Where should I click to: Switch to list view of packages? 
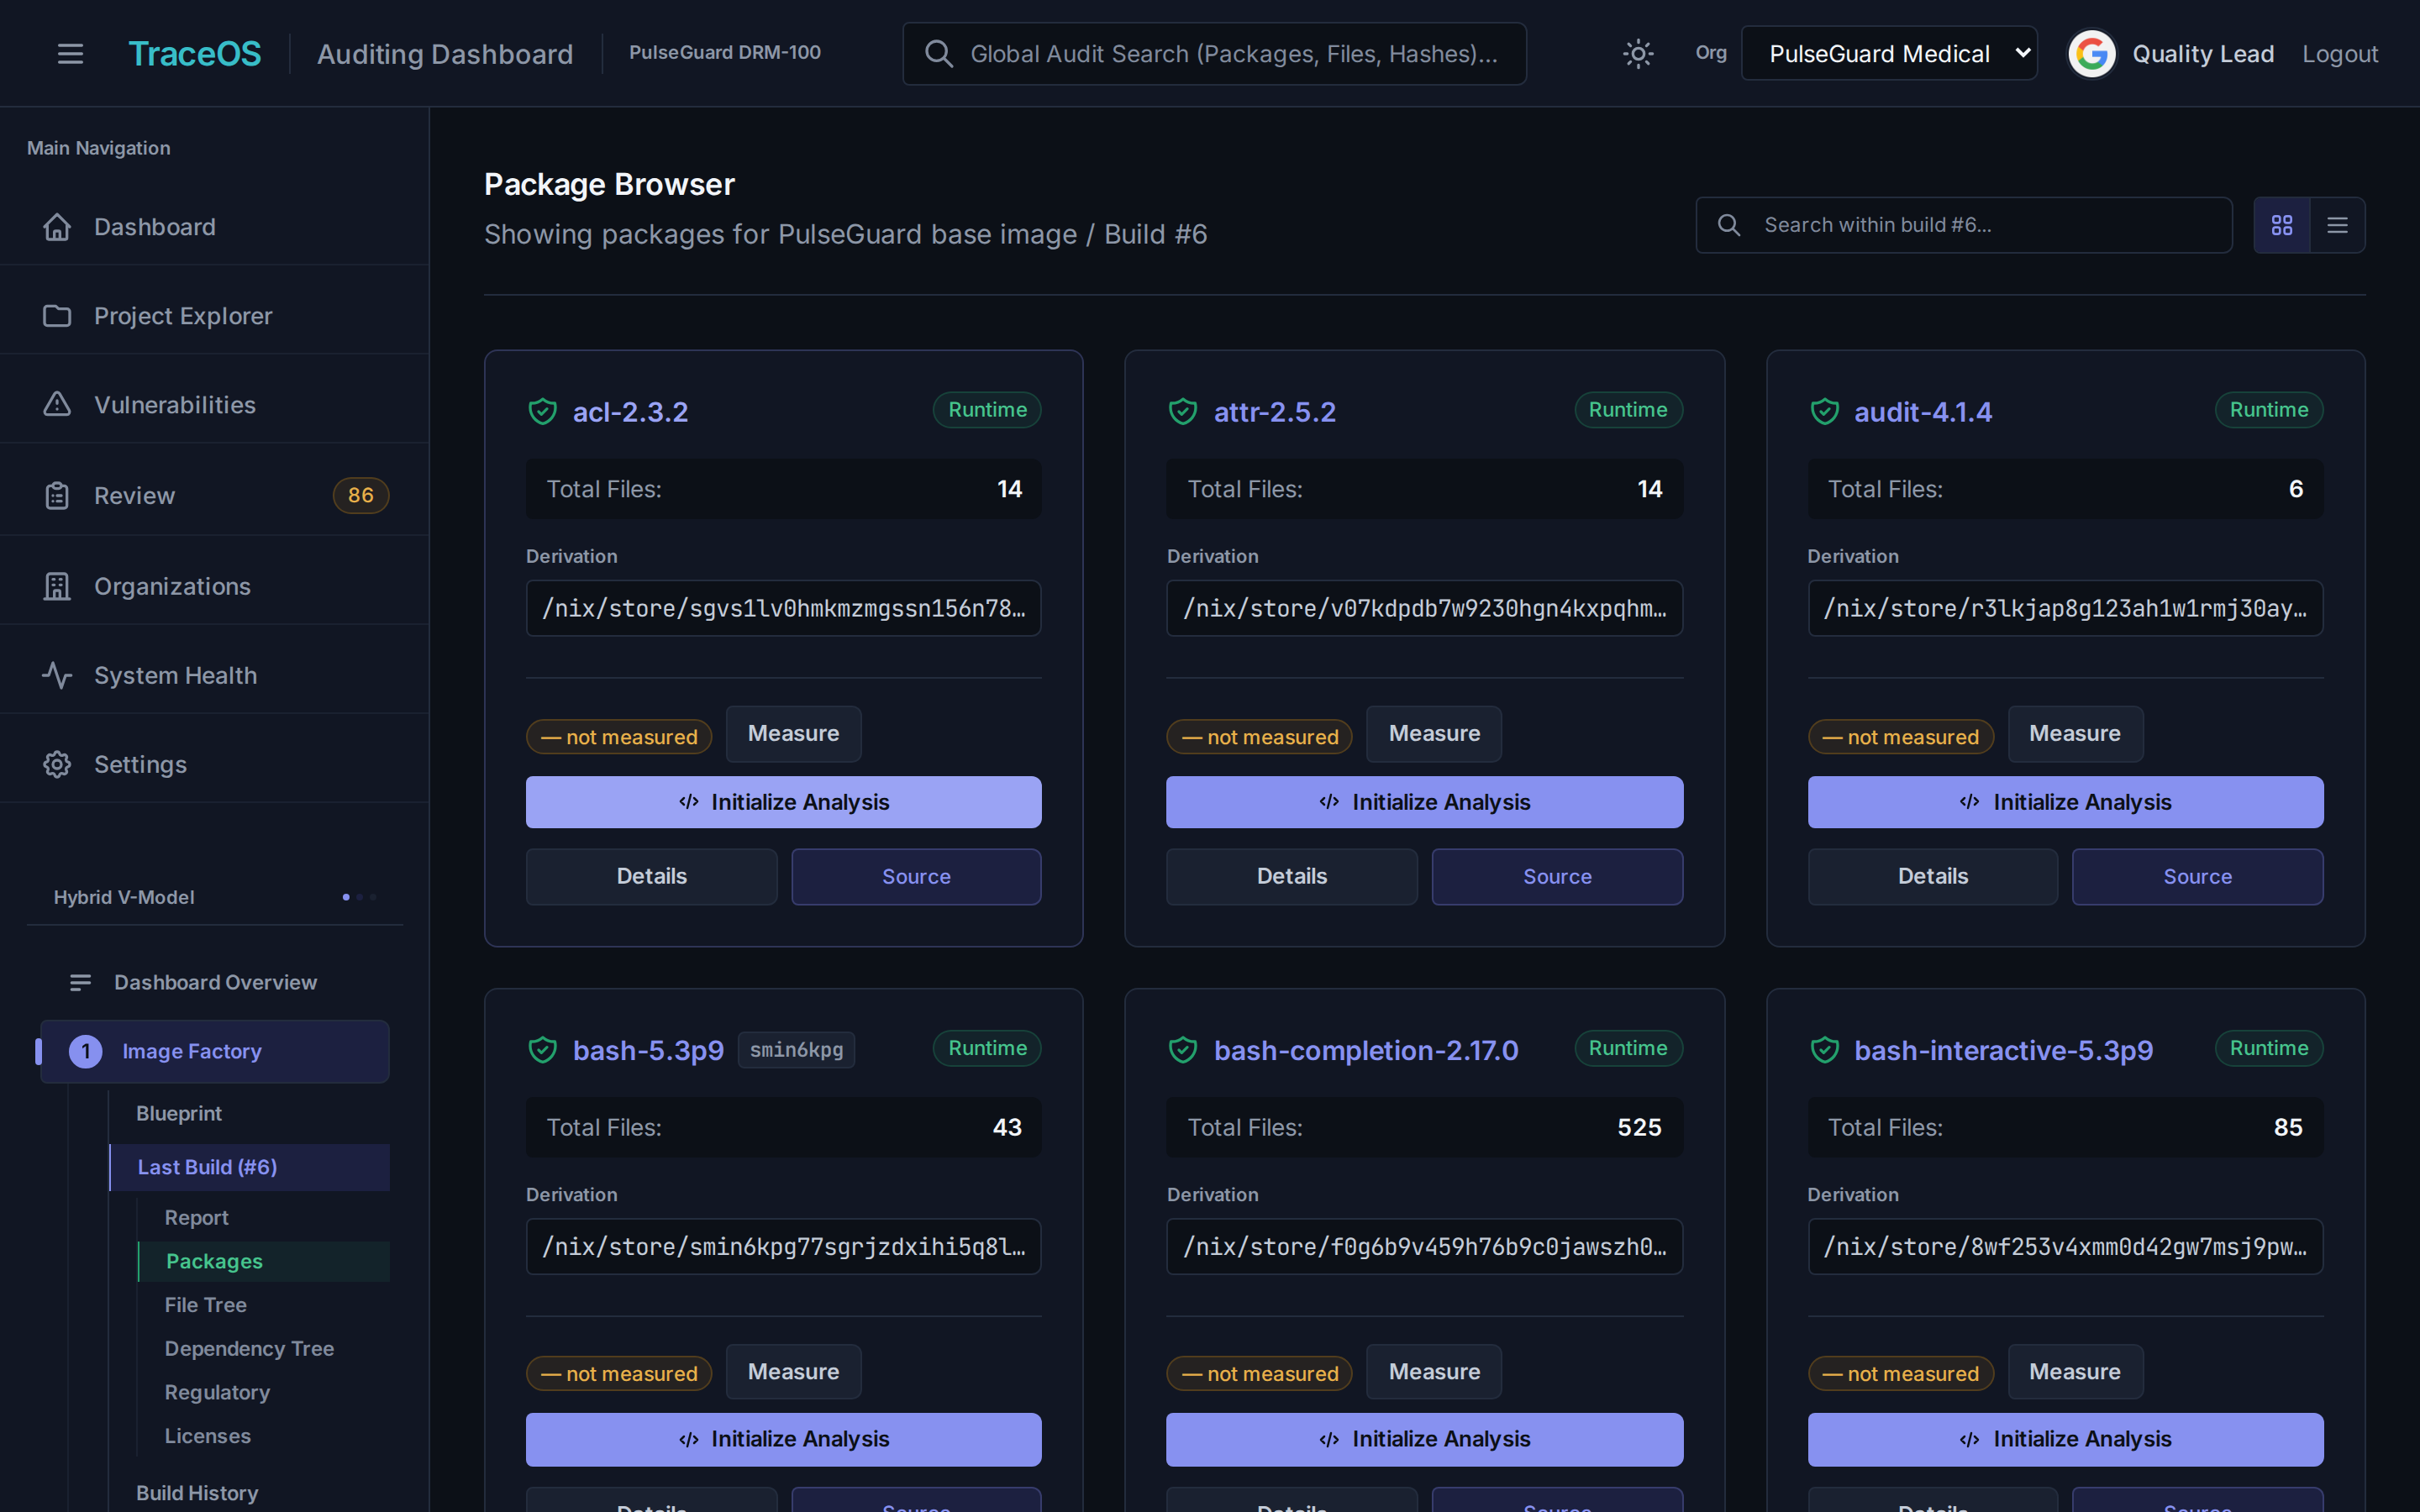pyautogui.click(x=2337, y=225)
